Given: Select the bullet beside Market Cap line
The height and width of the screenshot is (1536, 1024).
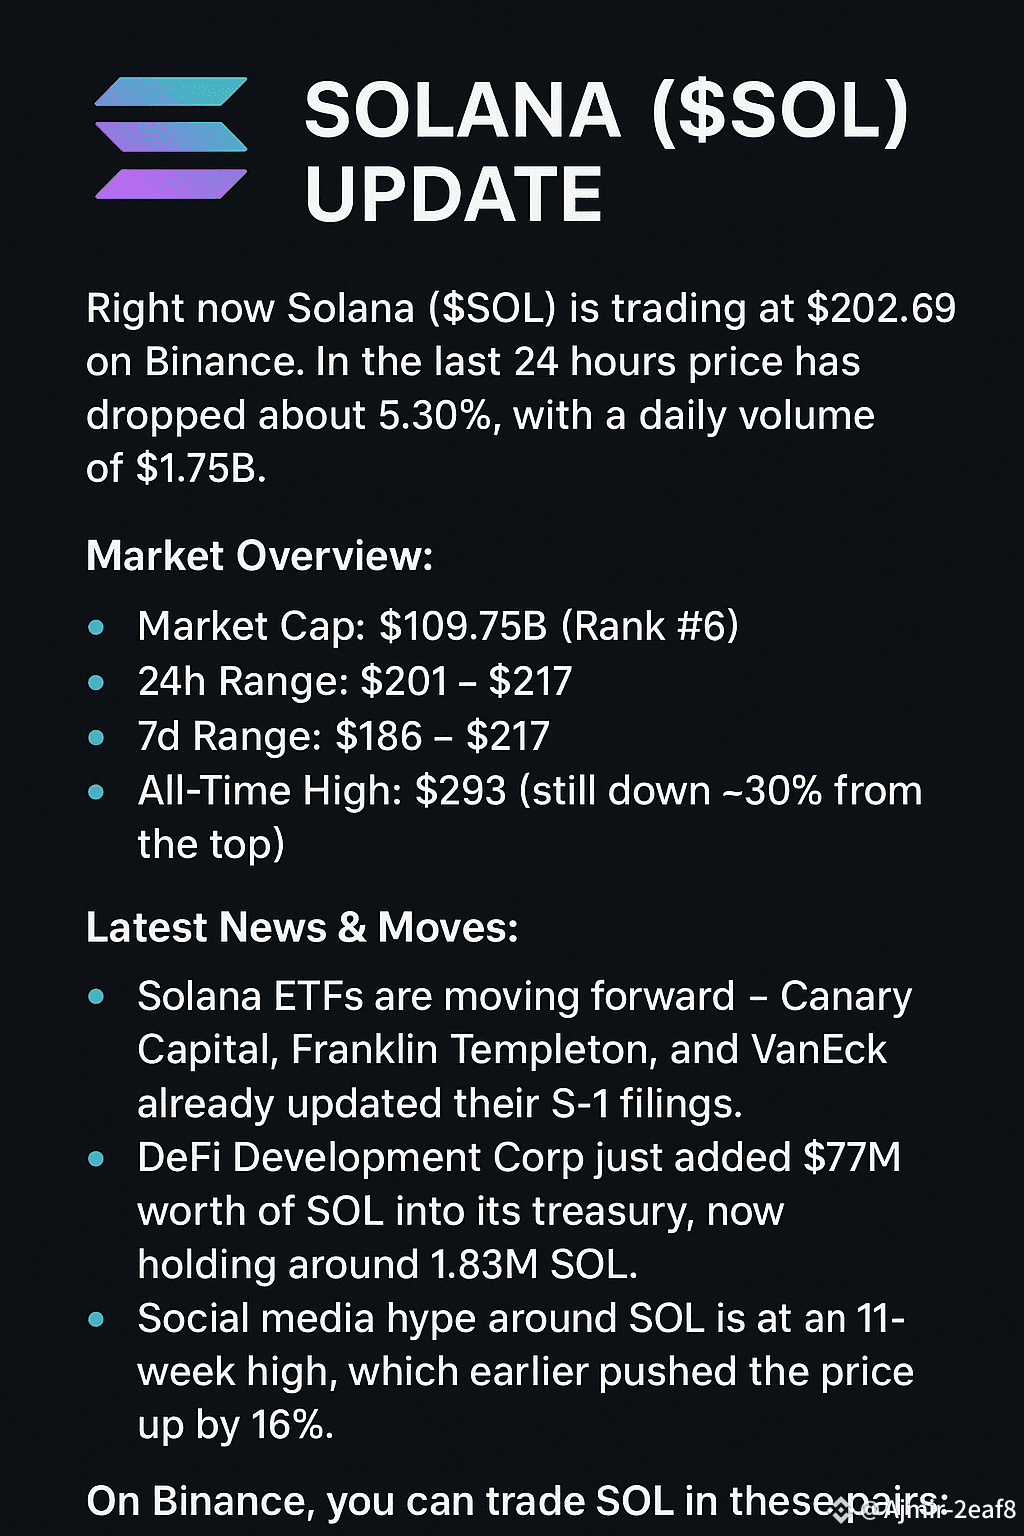Looking at the screenshot, I should pyautogui.click(x=97, y=628).
